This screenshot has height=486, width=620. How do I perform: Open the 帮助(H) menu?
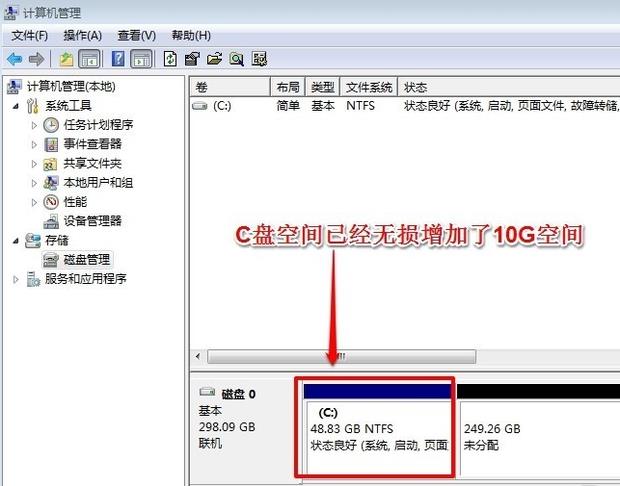(x=191, y=36)
